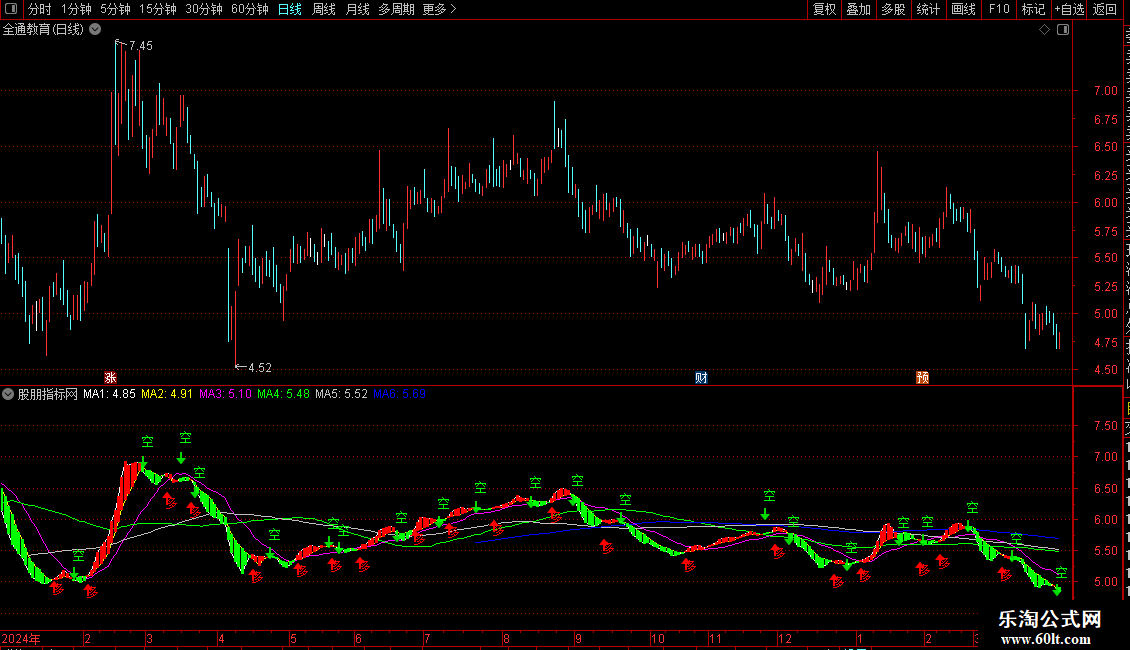Switch to 日线 daily chart
This screenshot has height=650, width=1130.
290,9
